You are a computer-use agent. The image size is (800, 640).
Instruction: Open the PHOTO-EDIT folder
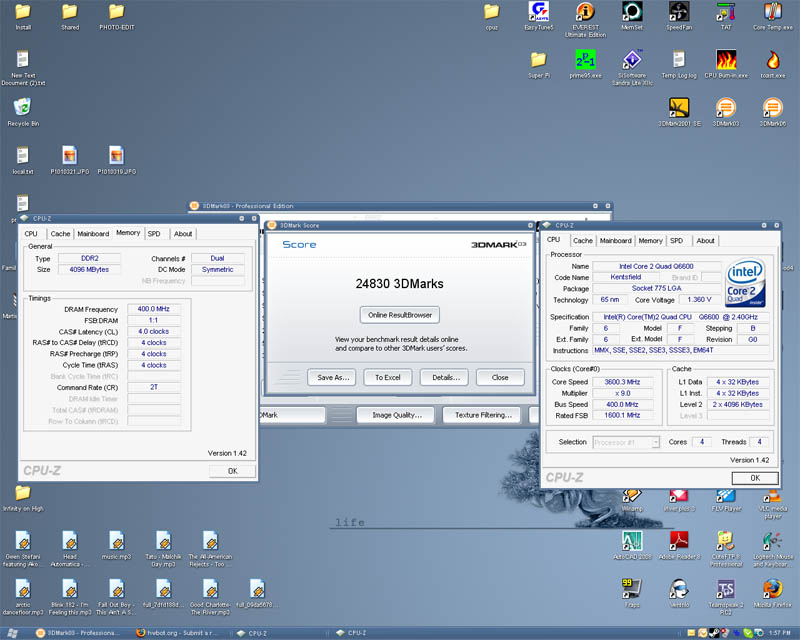point(117,16)
